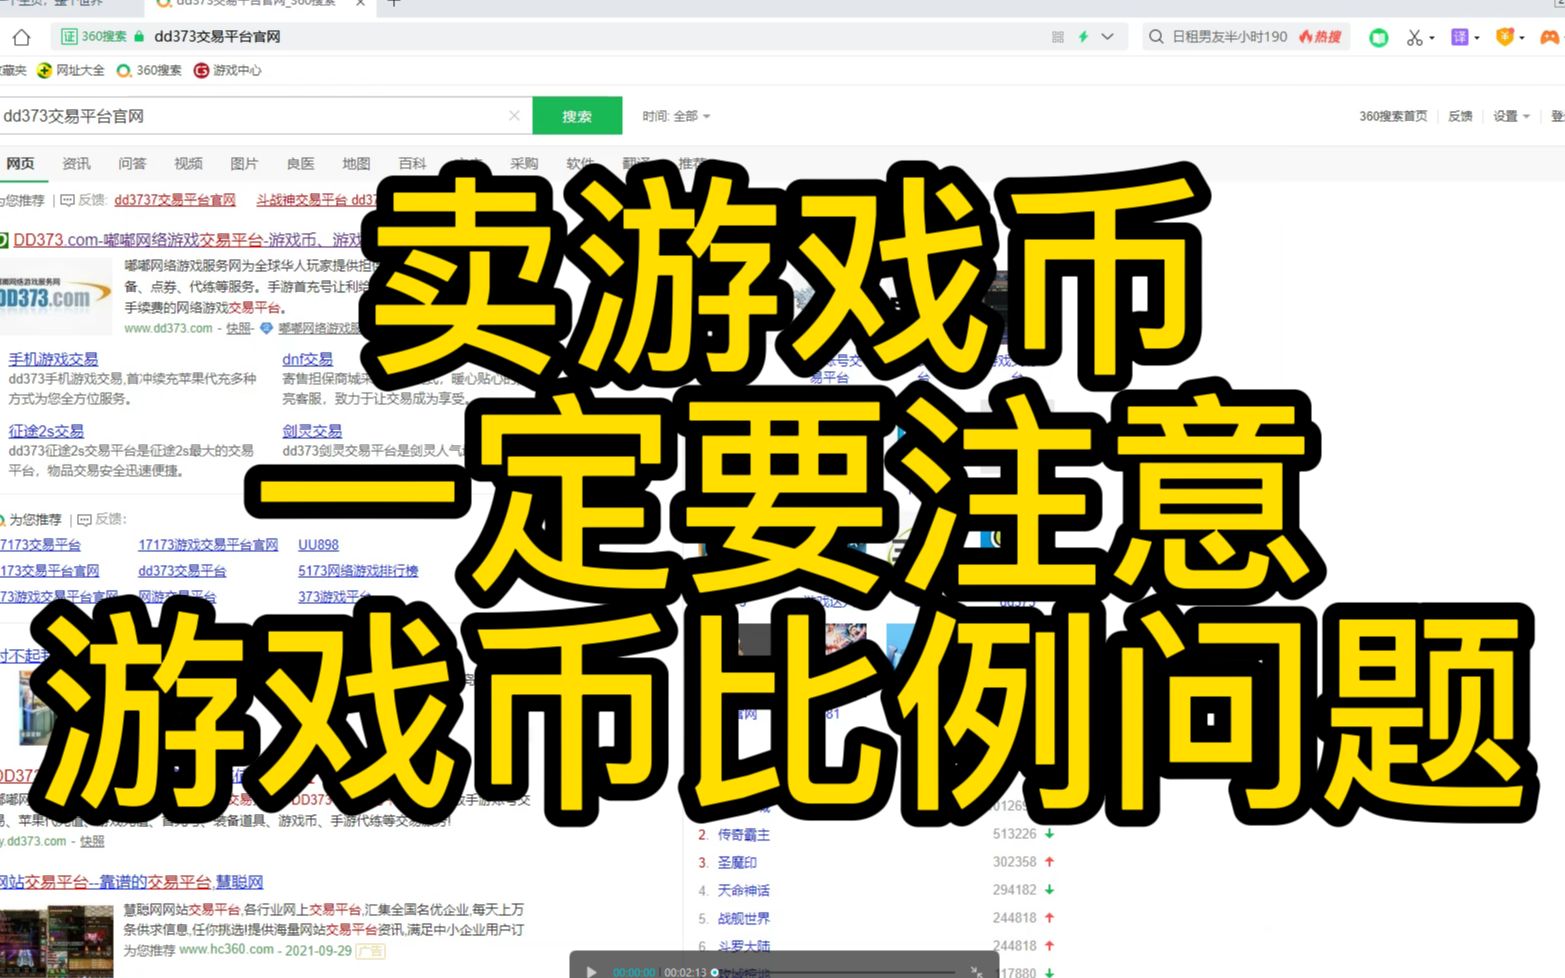Click the video progress slider handle
This screenshot has height=978, width=1565.
[x=714, y=972]
